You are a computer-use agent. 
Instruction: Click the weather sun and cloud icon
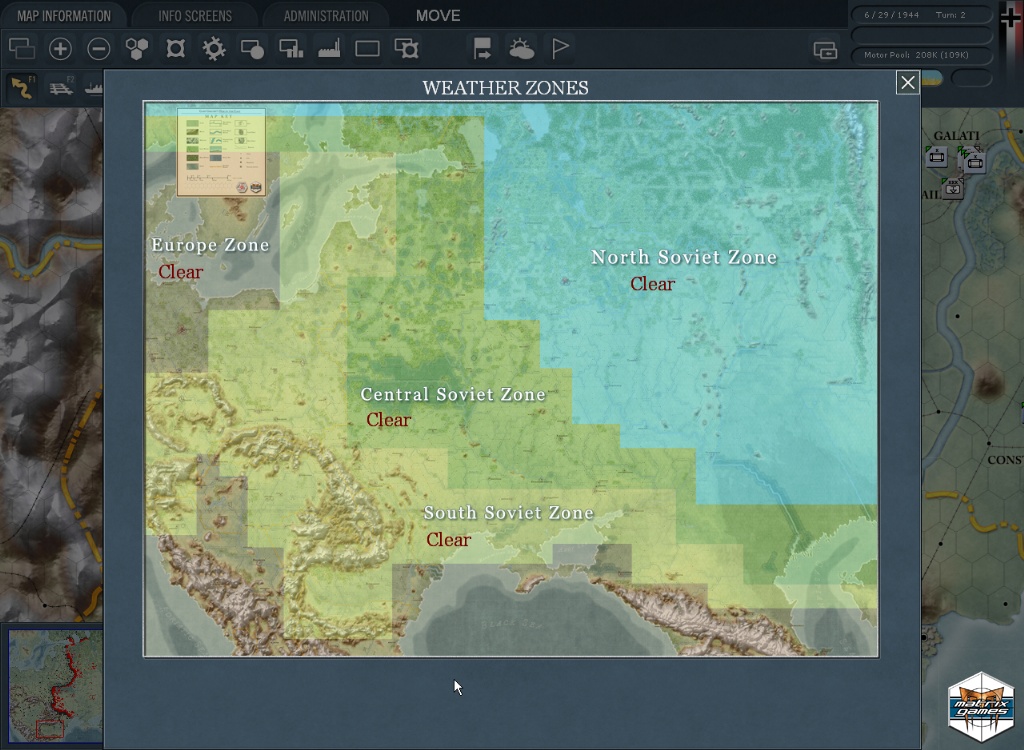coord(521,48)
